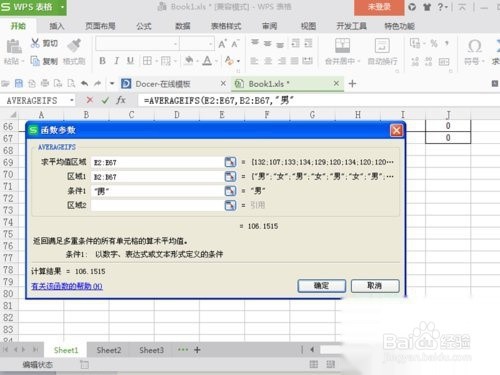The width and height of the screenshot is (500, 375).
Task: Open the font name dropdown
Action: pos(175,44)
